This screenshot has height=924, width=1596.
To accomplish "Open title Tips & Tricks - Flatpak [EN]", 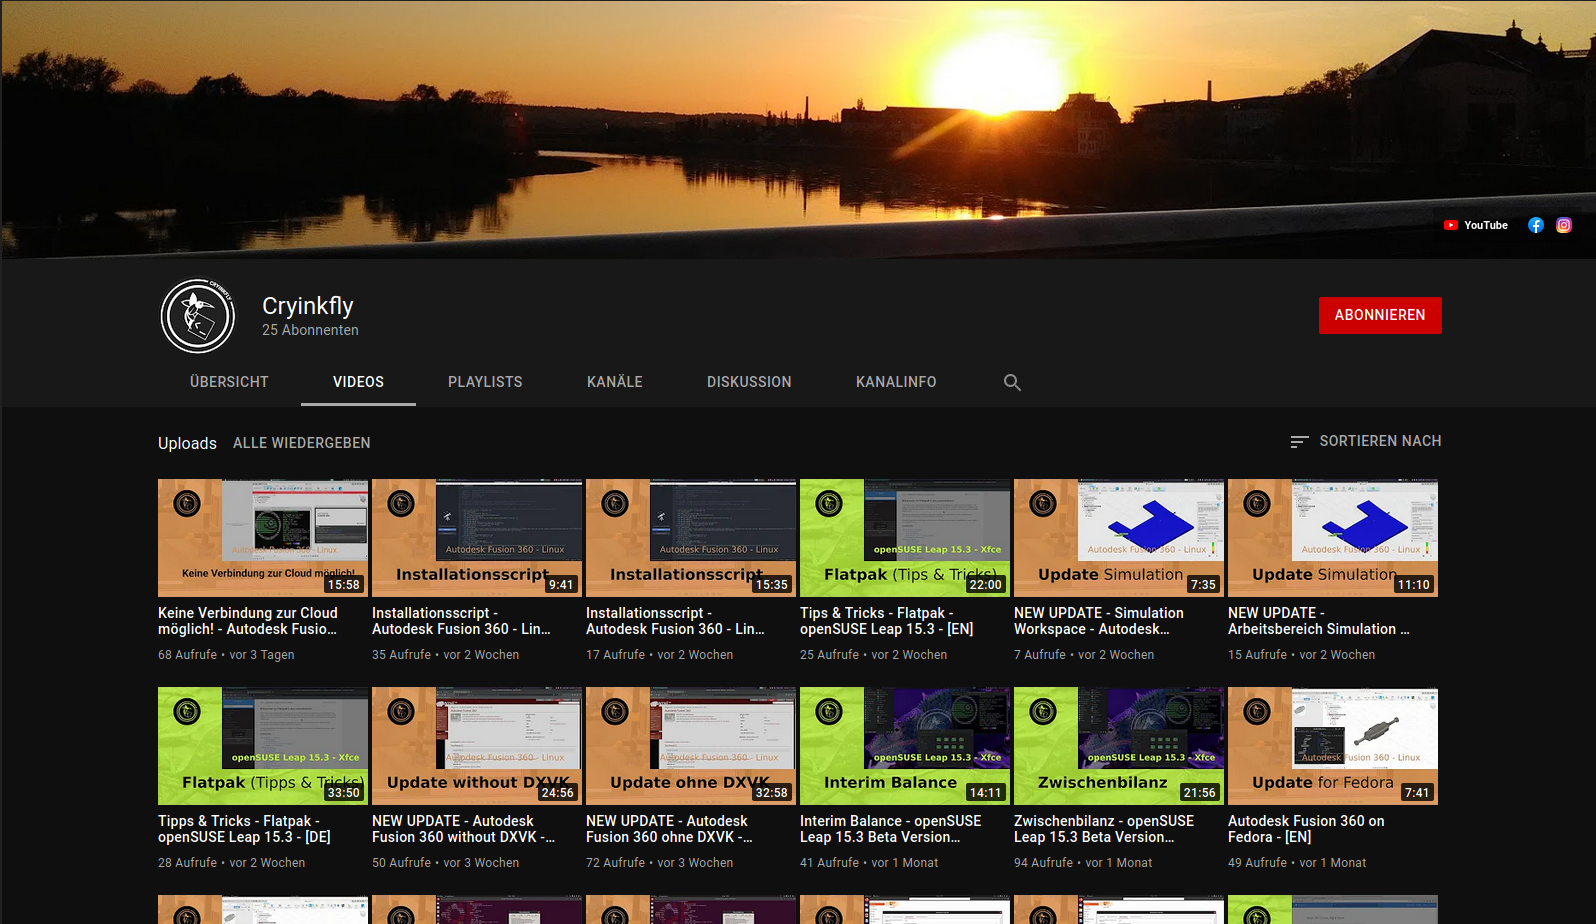I will (x=887, y=621).
